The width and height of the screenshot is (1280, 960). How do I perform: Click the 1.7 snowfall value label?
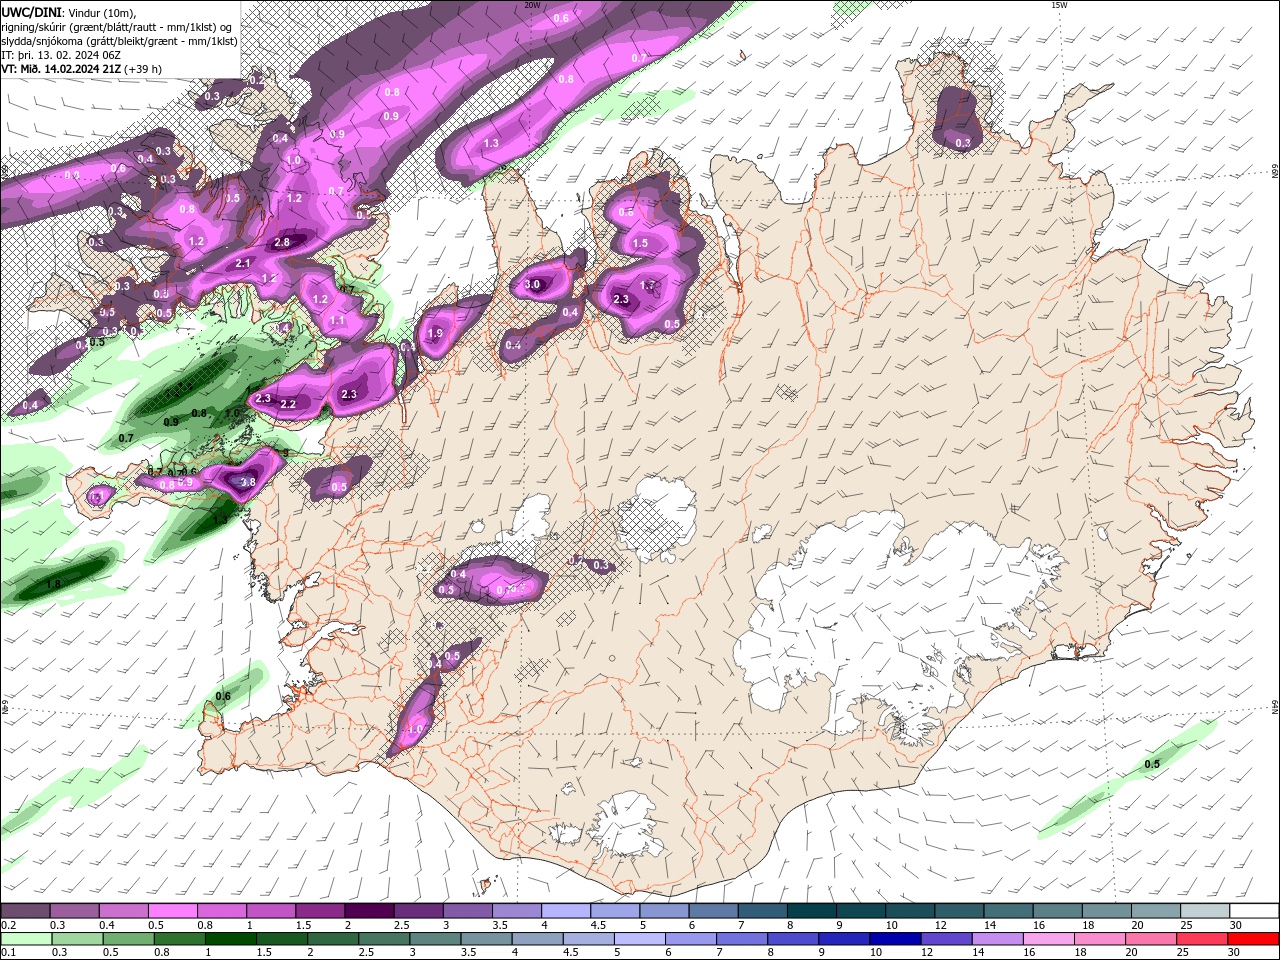tap(647, 286)
